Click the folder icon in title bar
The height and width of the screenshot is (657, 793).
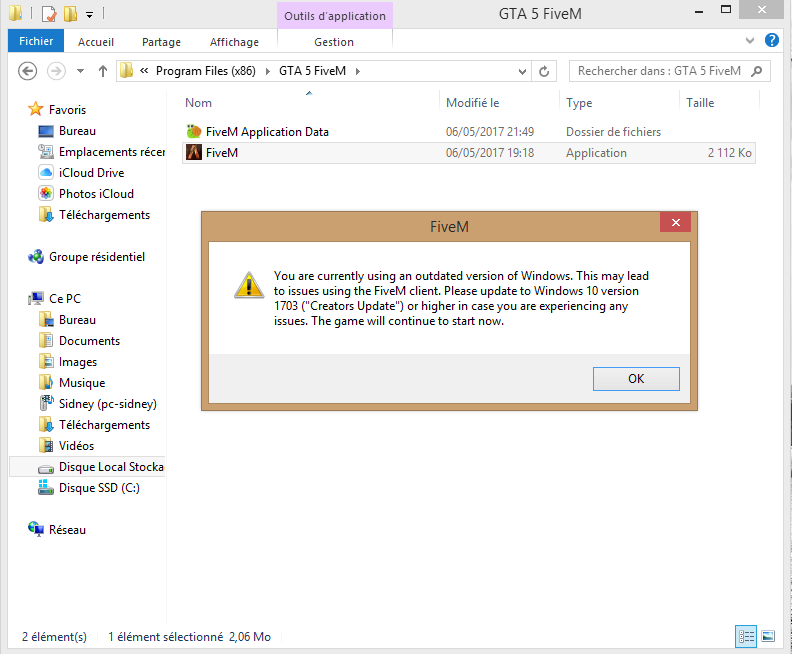point(16,13)
